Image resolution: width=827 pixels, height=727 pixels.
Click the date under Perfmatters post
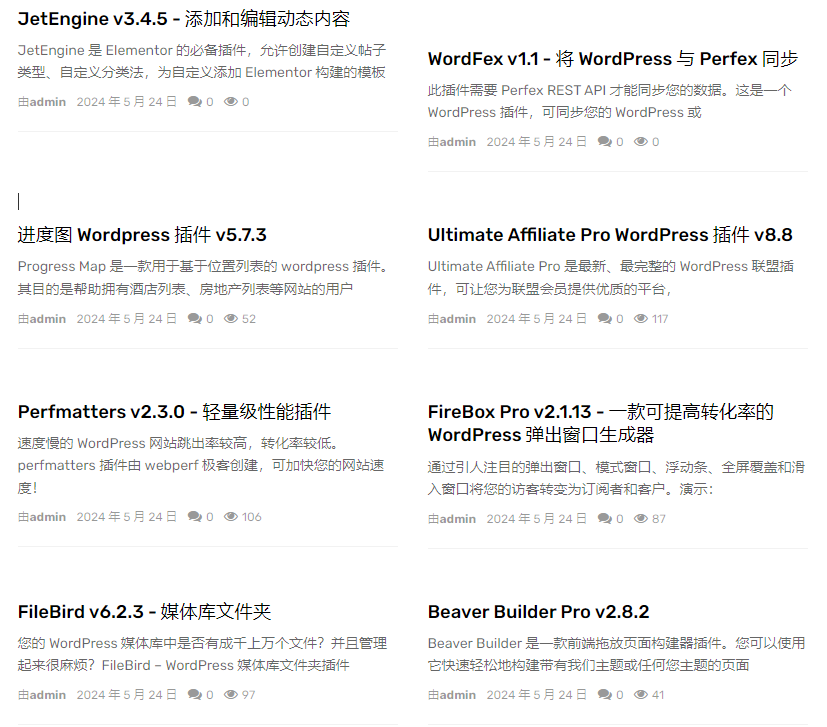[127, 517]
